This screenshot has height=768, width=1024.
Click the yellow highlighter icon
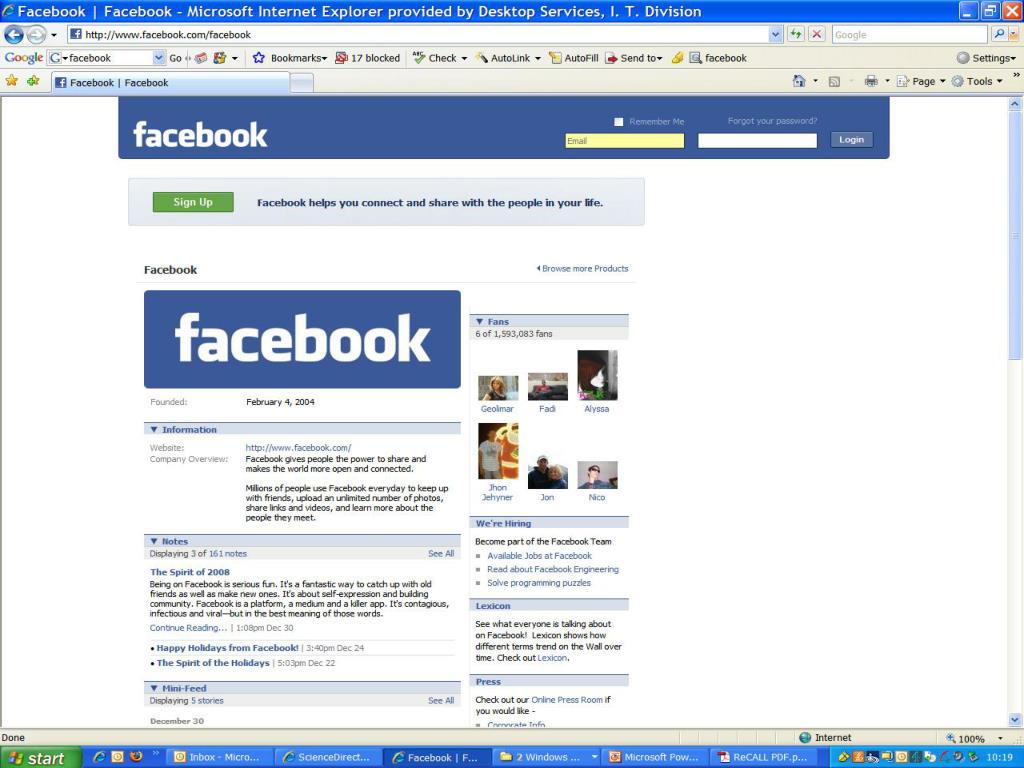[677, 58]
